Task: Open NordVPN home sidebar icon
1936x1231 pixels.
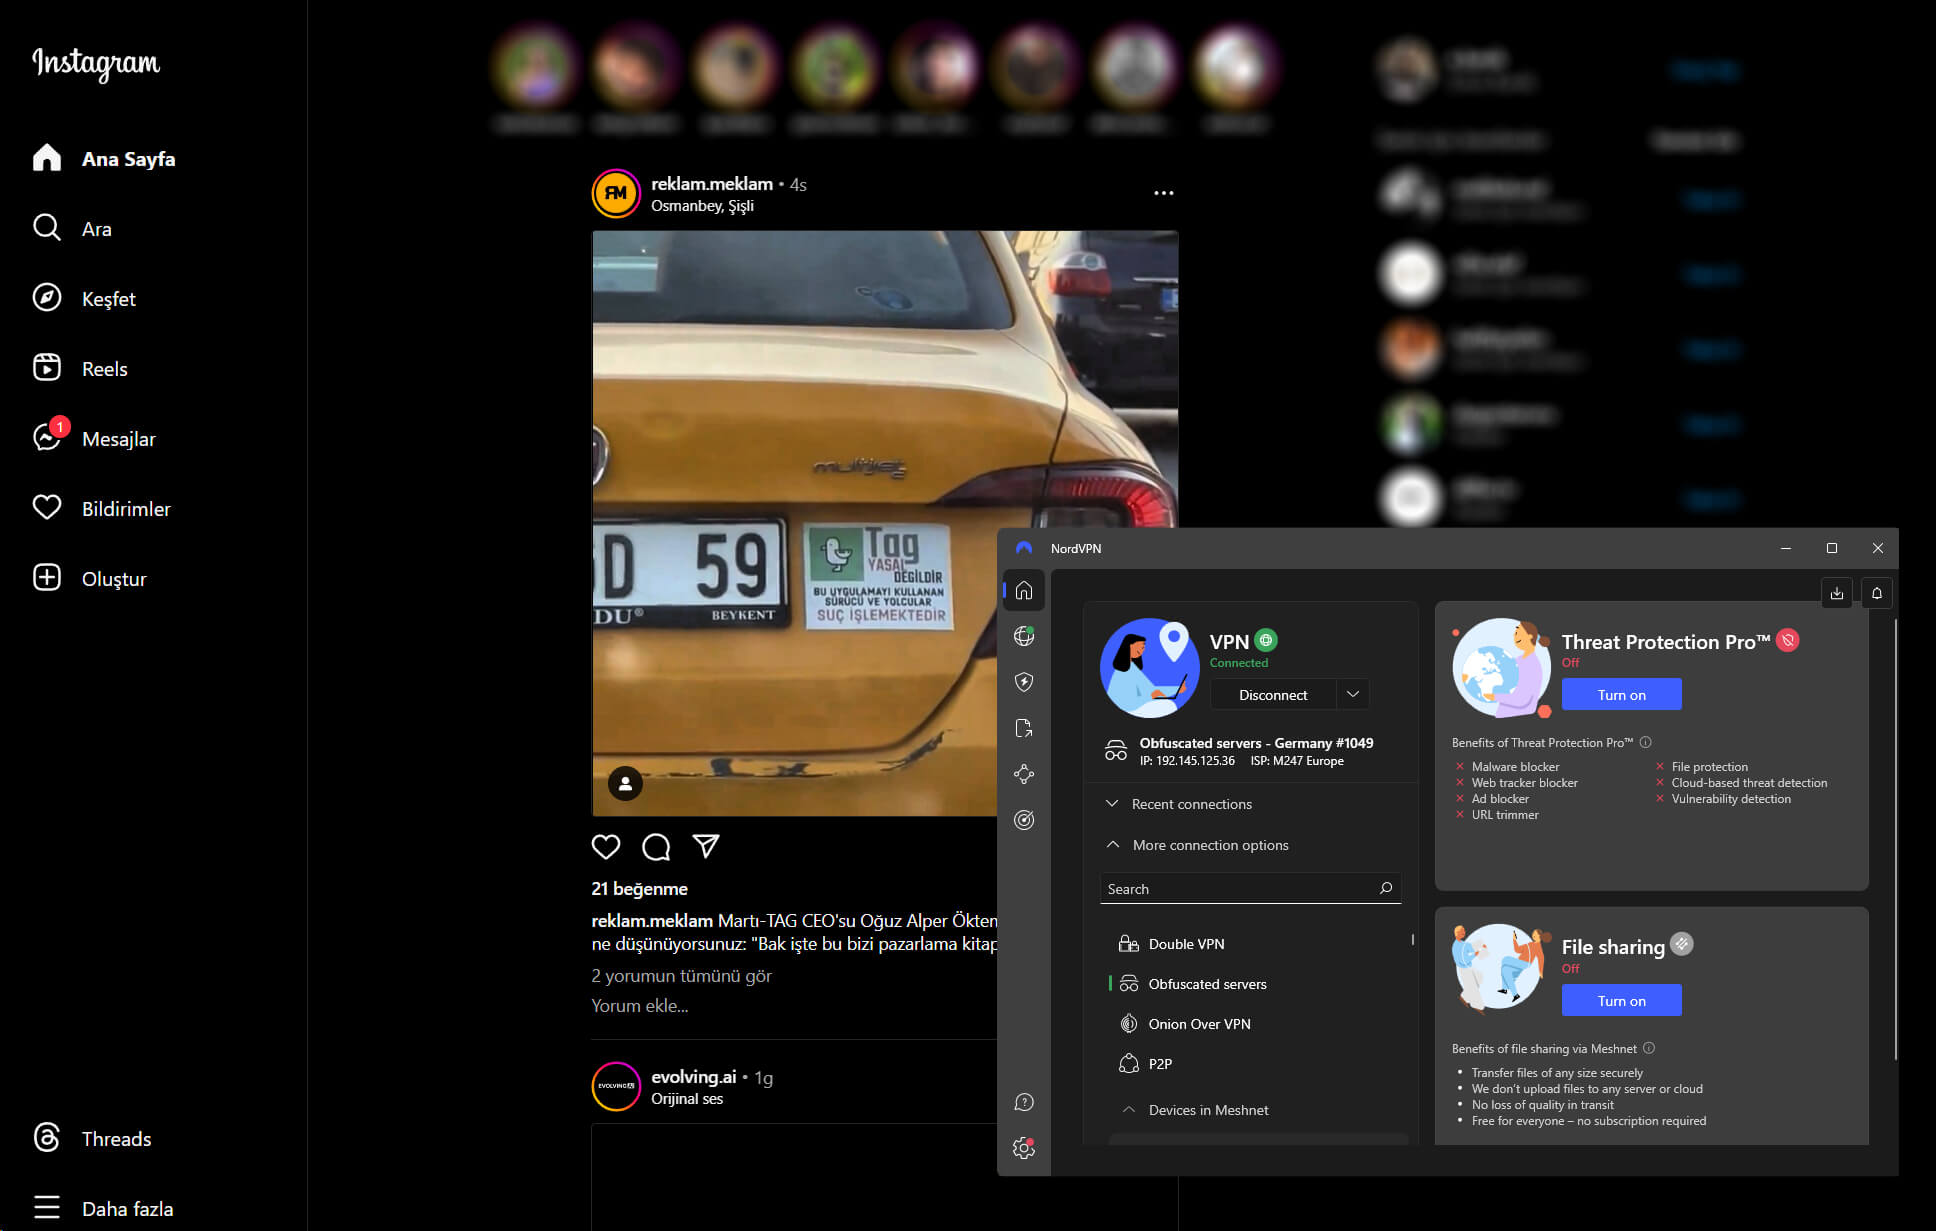Action: pyautogui.click(x=1024, y=590)
